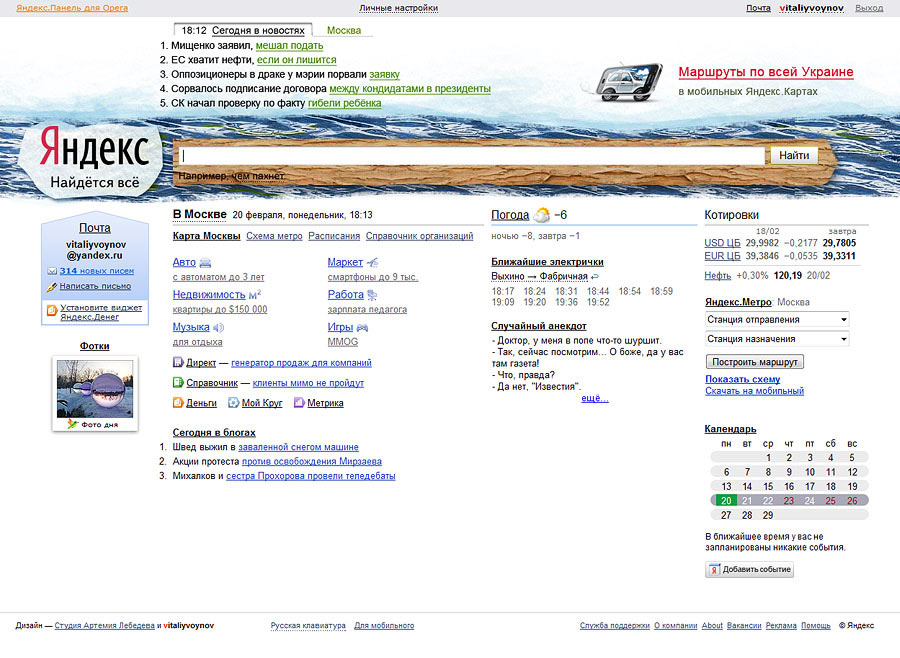Click the orange Dengi icon
The image size is (900, 658).
click(x=178, y=403)
